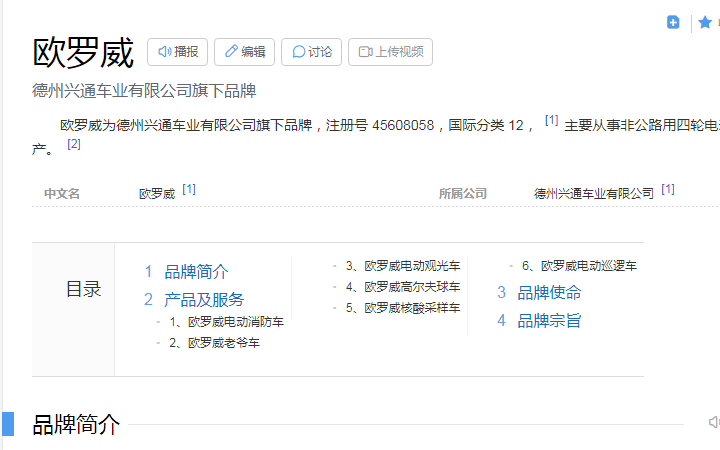Viewport: 720px width, 450px height.
Task: Open reference [1] next to 中文名 欧罗威
Action: coord(189,189)
